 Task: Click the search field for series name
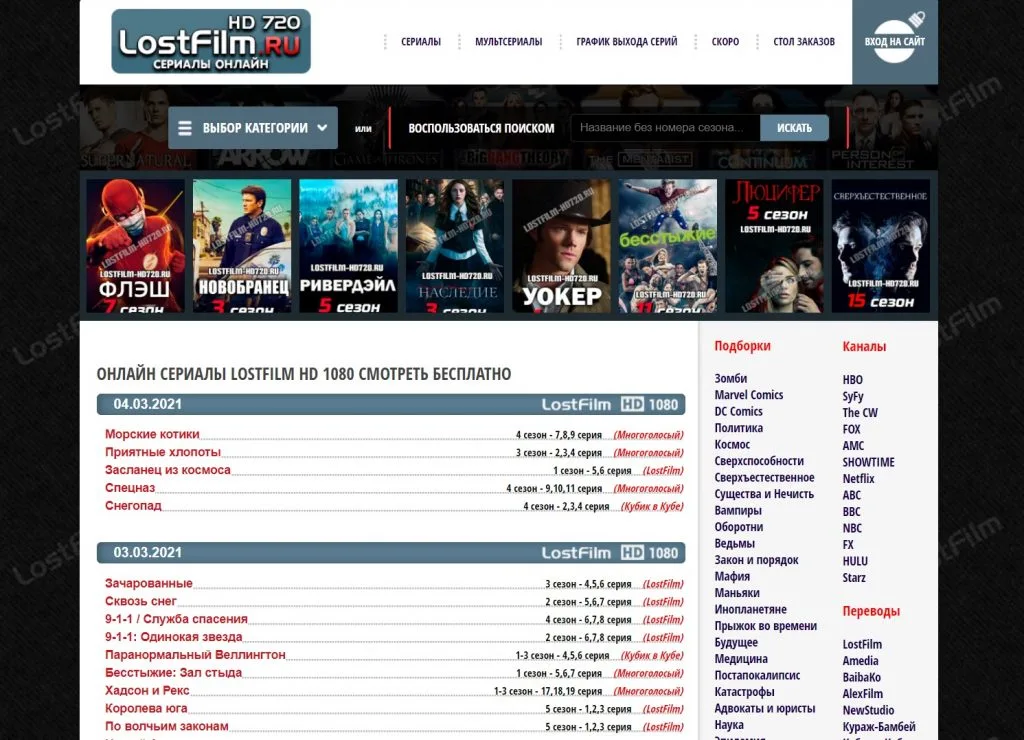(665, 128)
